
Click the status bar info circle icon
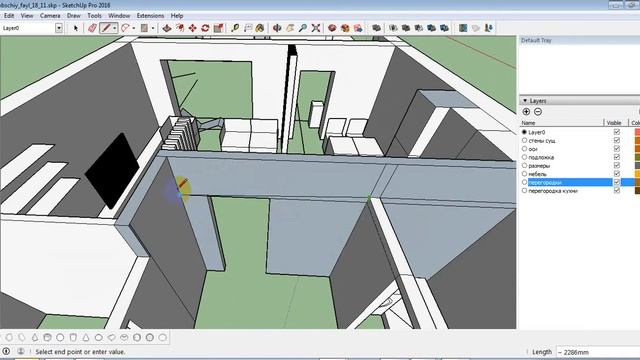(x=6, y=351)
